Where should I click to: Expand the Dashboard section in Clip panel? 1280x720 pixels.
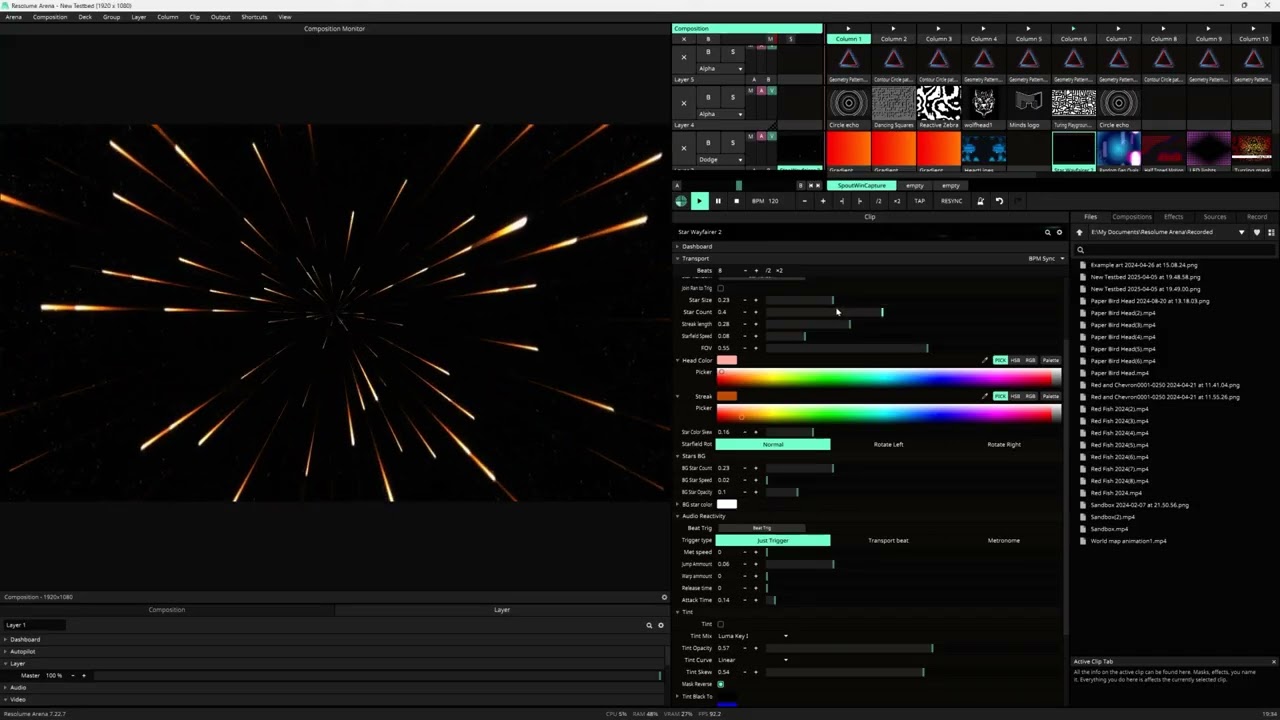tap(695, 246)
